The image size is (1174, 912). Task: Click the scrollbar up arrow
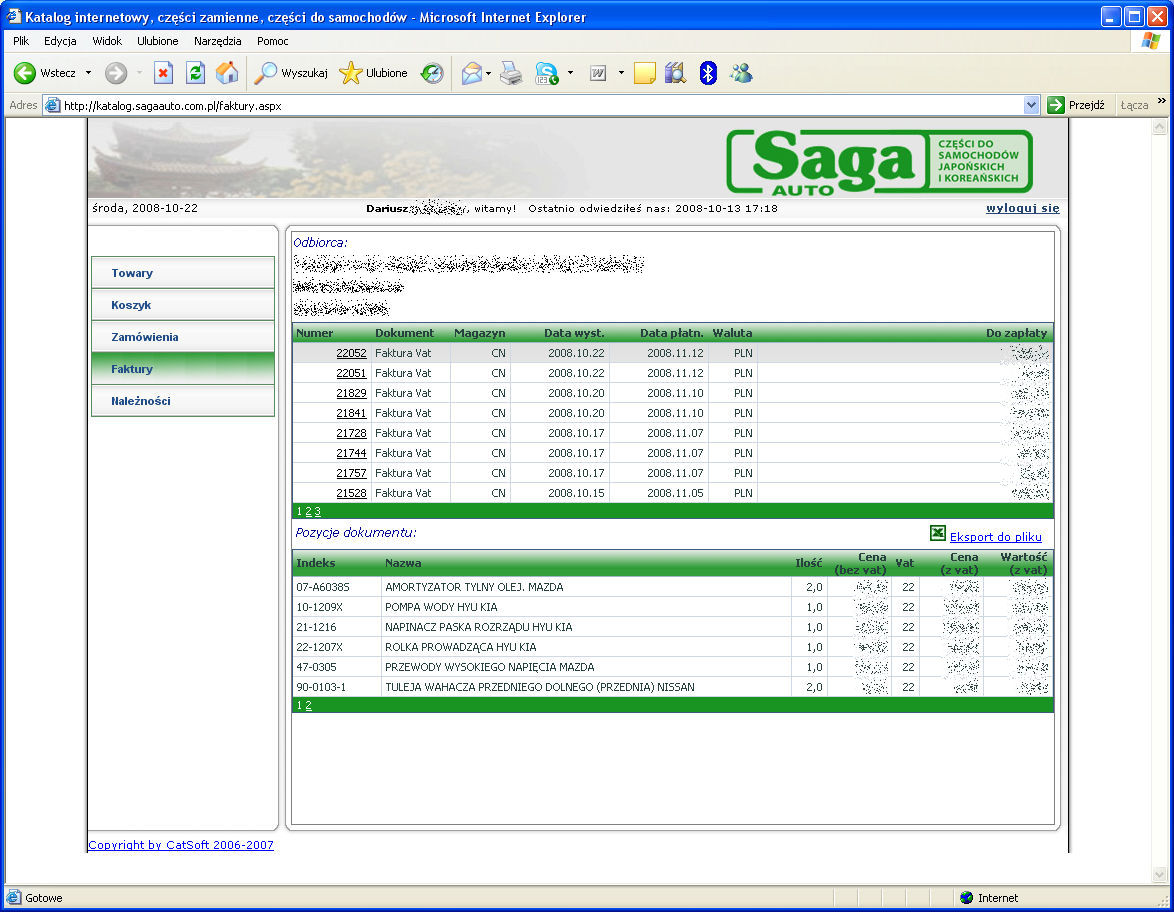point(1159,127)
